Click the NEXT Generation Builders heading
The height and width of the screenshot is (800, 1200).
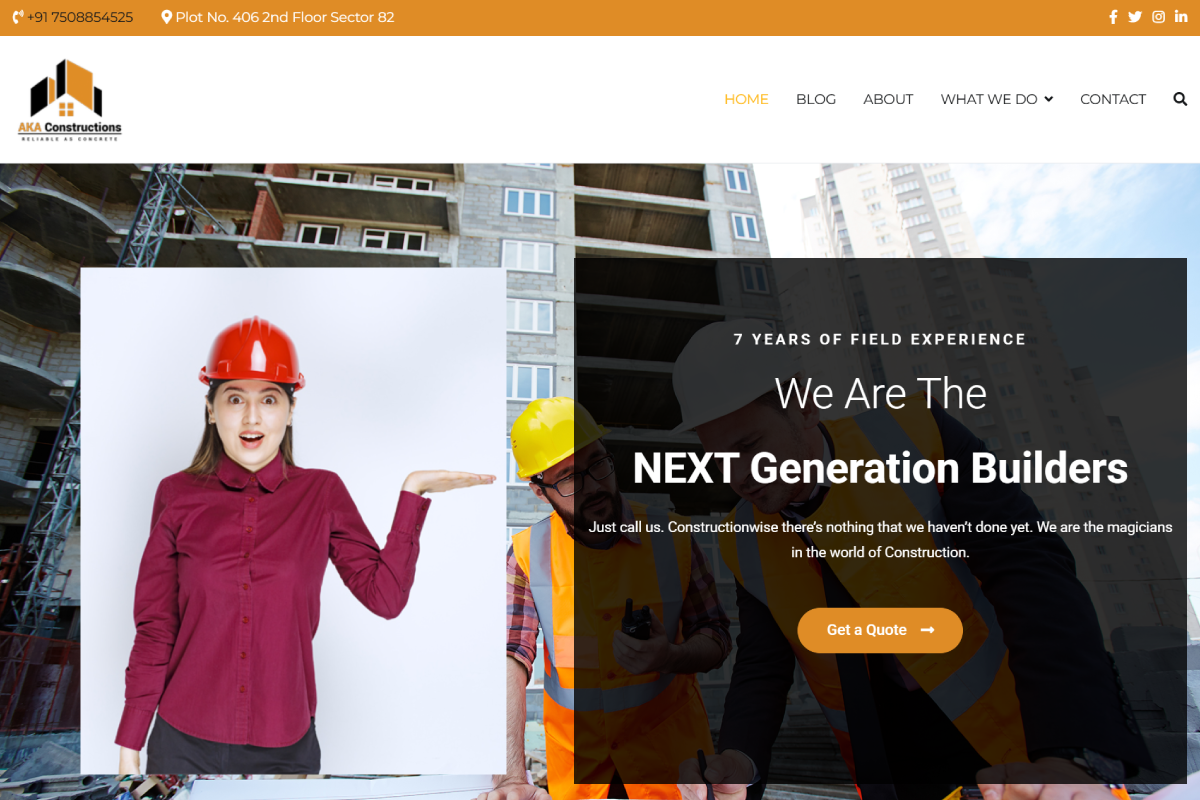[880, 468]
